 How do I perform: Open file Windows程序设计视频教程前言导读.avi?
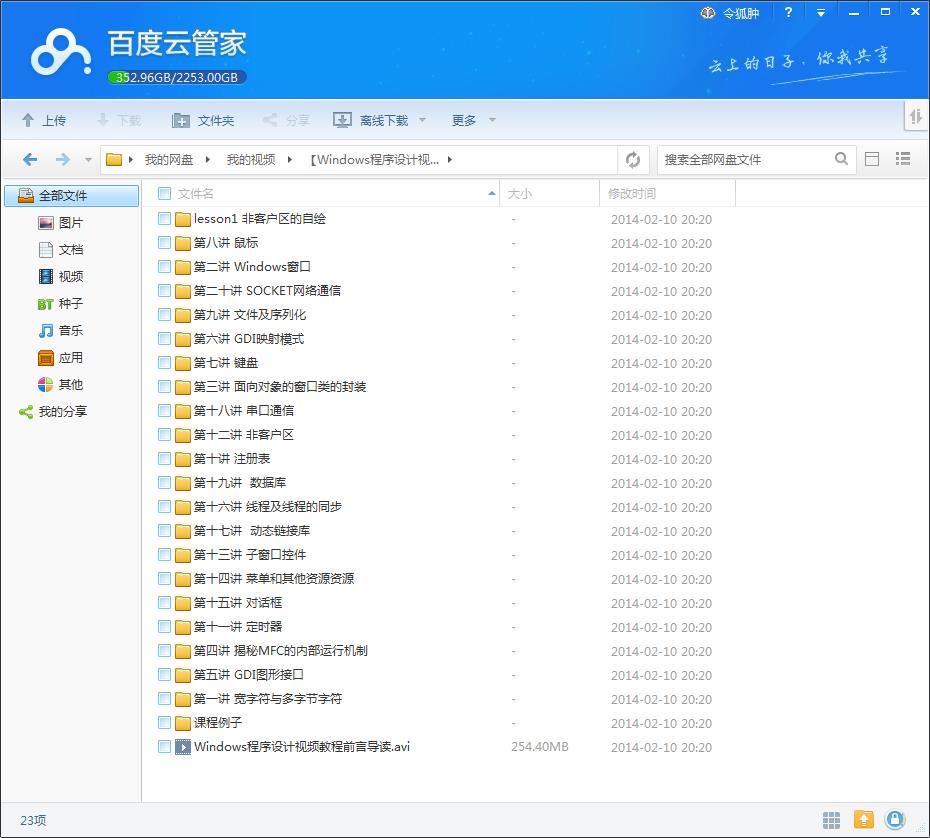(x=302, y=747)
